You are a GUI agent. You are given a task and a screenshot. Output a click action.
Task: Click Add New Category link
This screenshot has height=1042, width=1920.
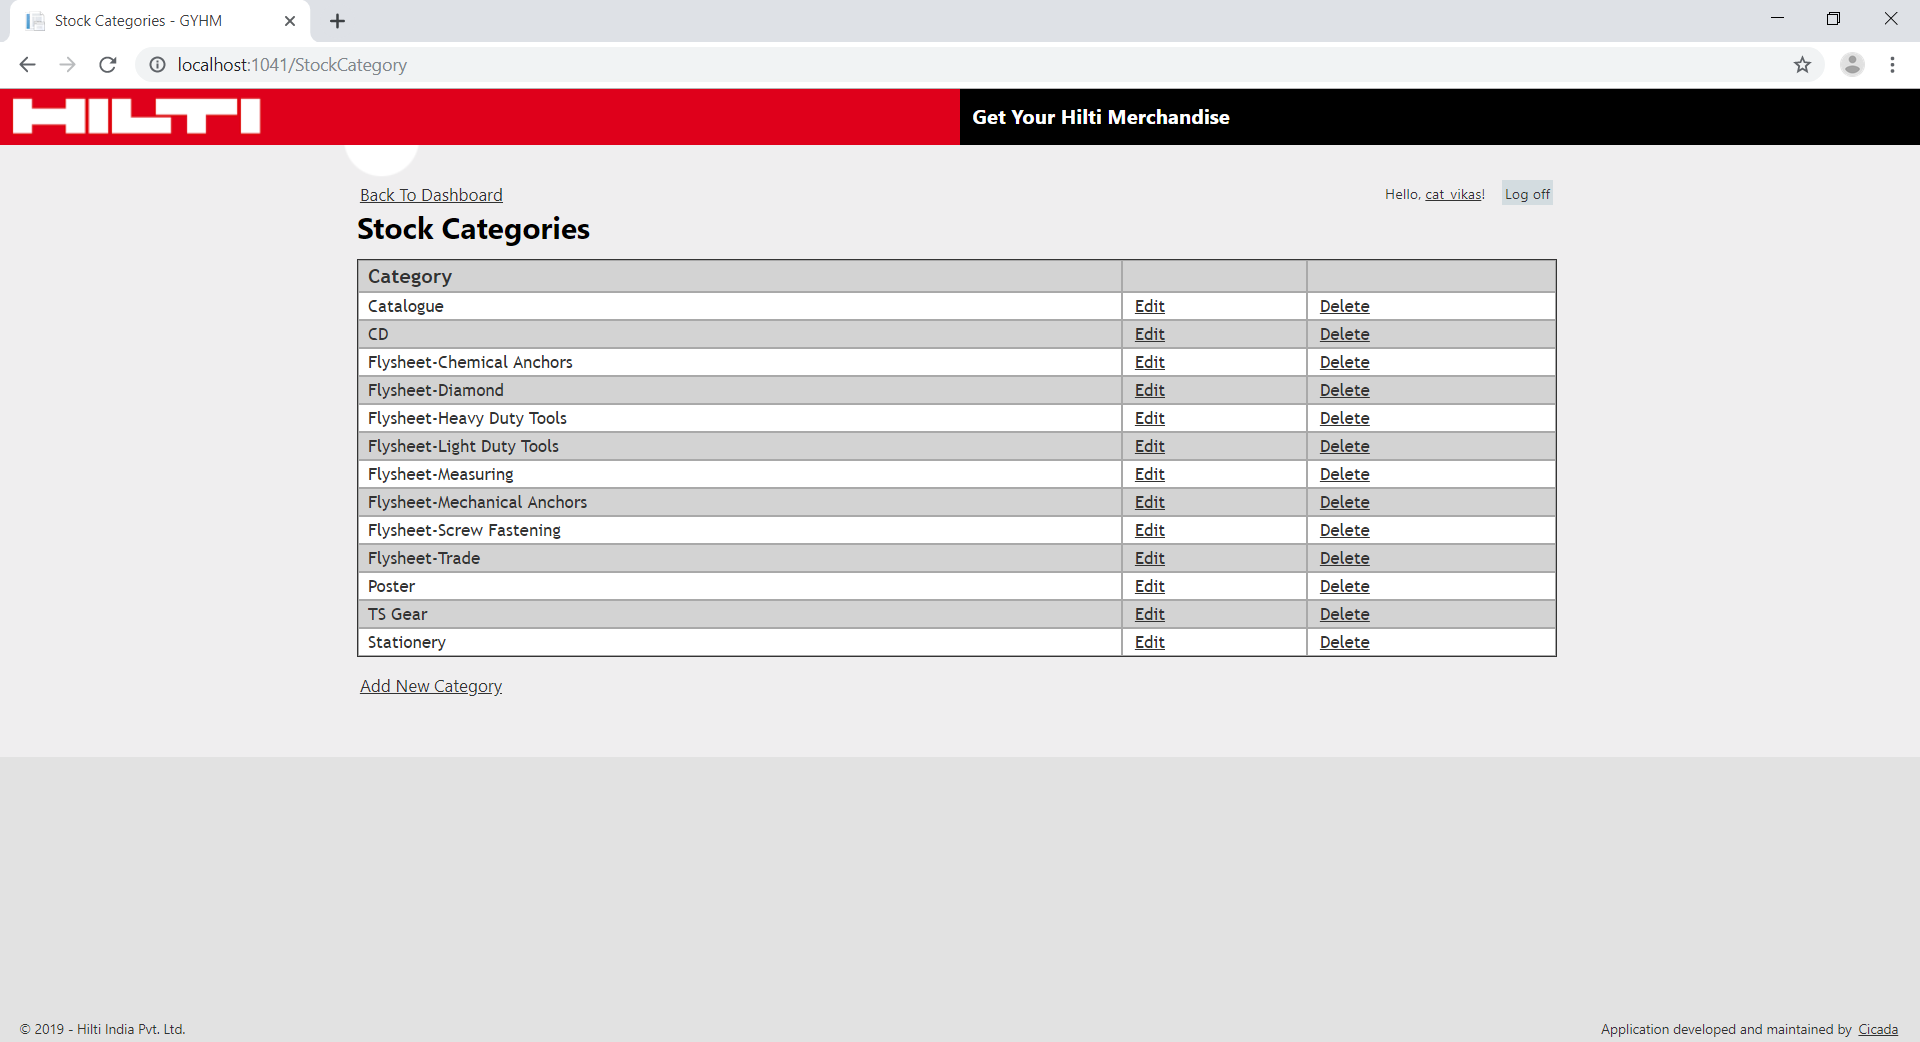tap(431, 686)
